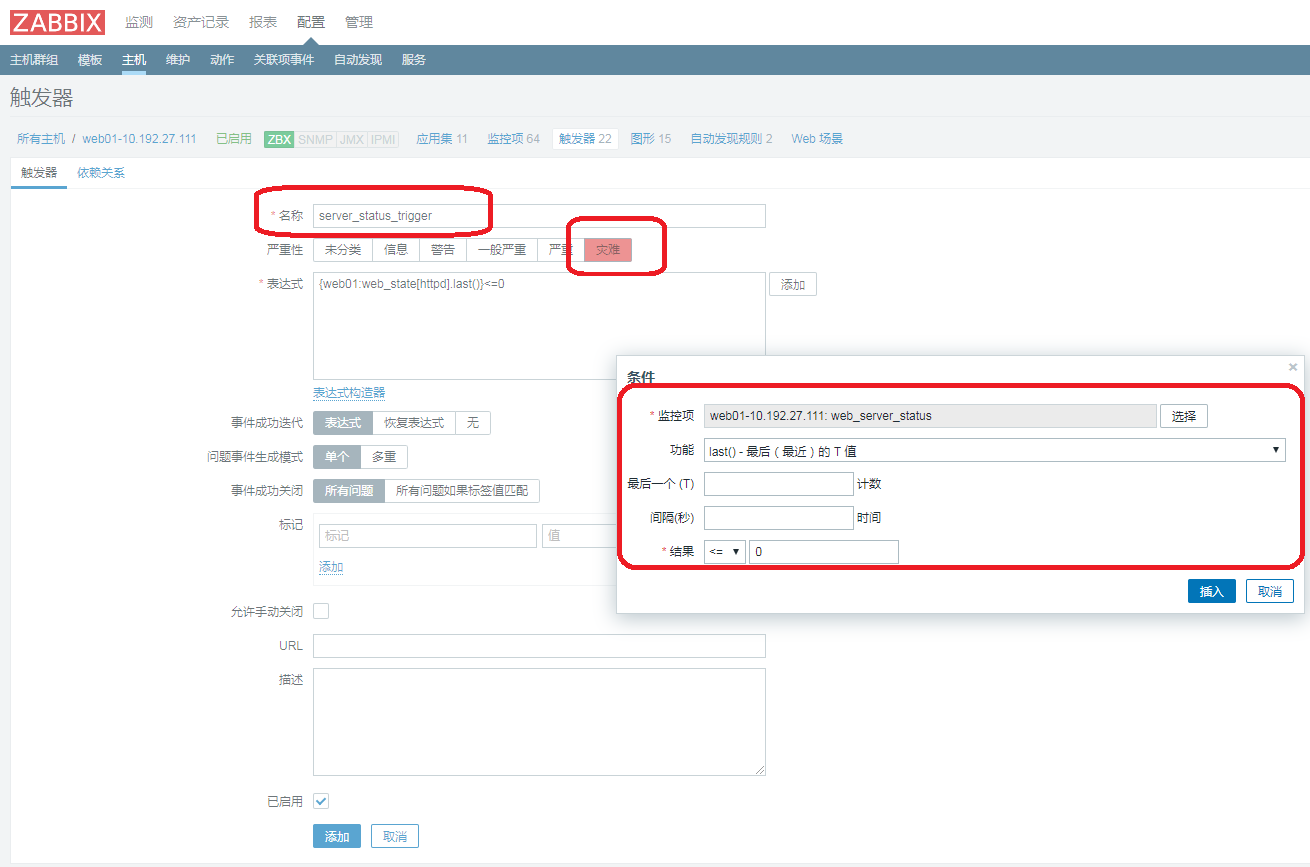Open 自动发现 submenu item
The image size is (1310, 867).
[x=358, y=60]
